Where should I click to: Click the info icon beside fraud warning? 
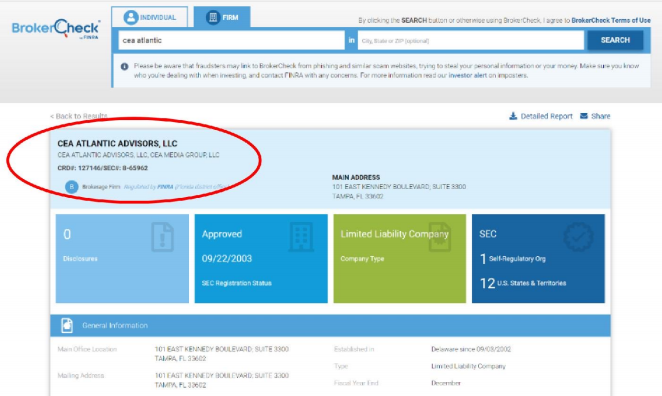(124, 66)
